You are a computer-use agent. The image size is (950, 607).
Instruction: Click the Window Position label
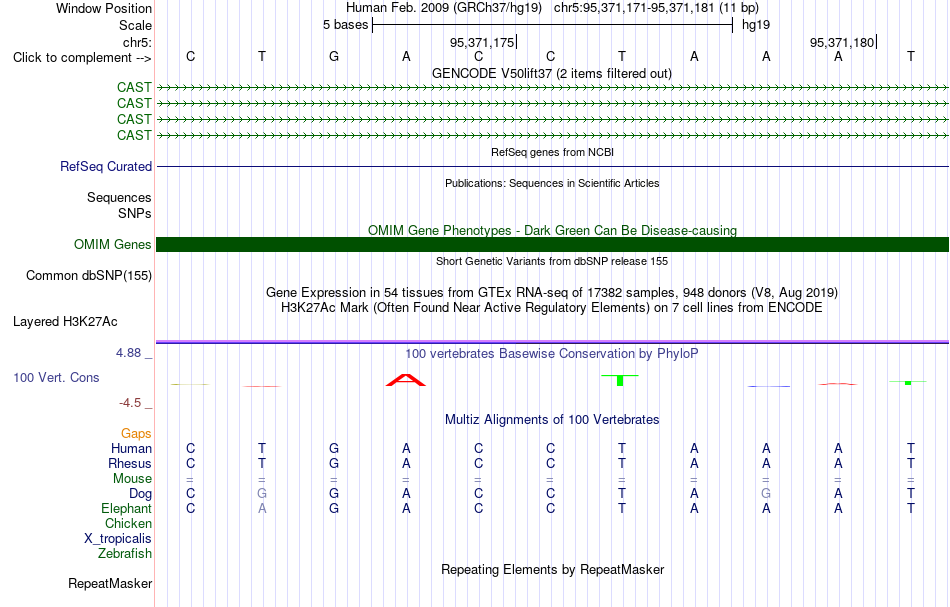click(x=104, y=9)
